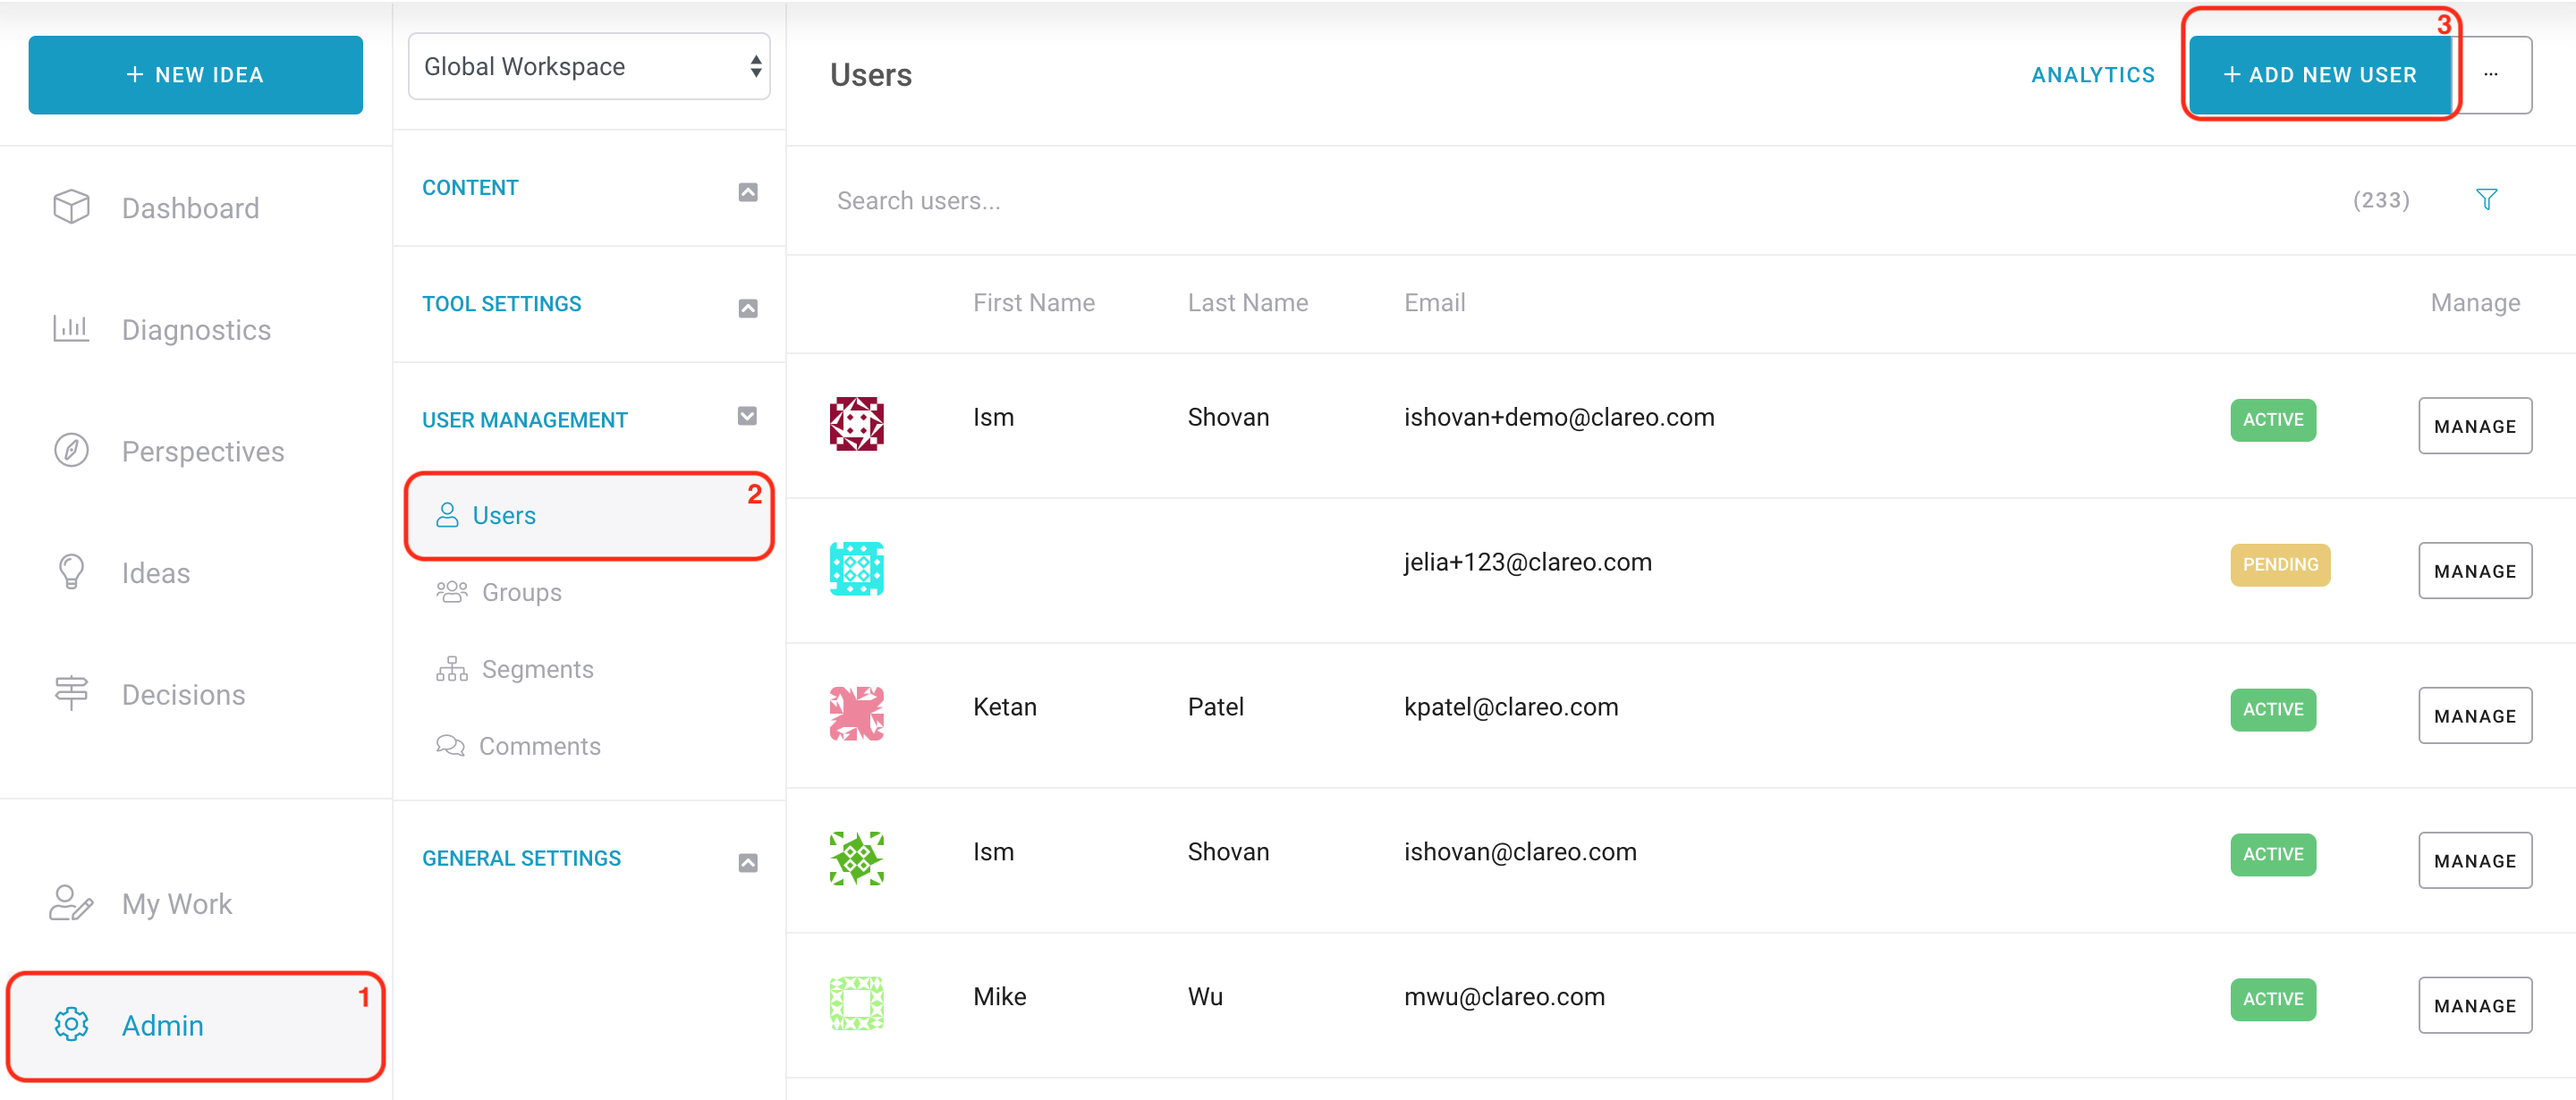
Task: Open the Admin section
Action: pyautogui.click(x=196, y=1026)
